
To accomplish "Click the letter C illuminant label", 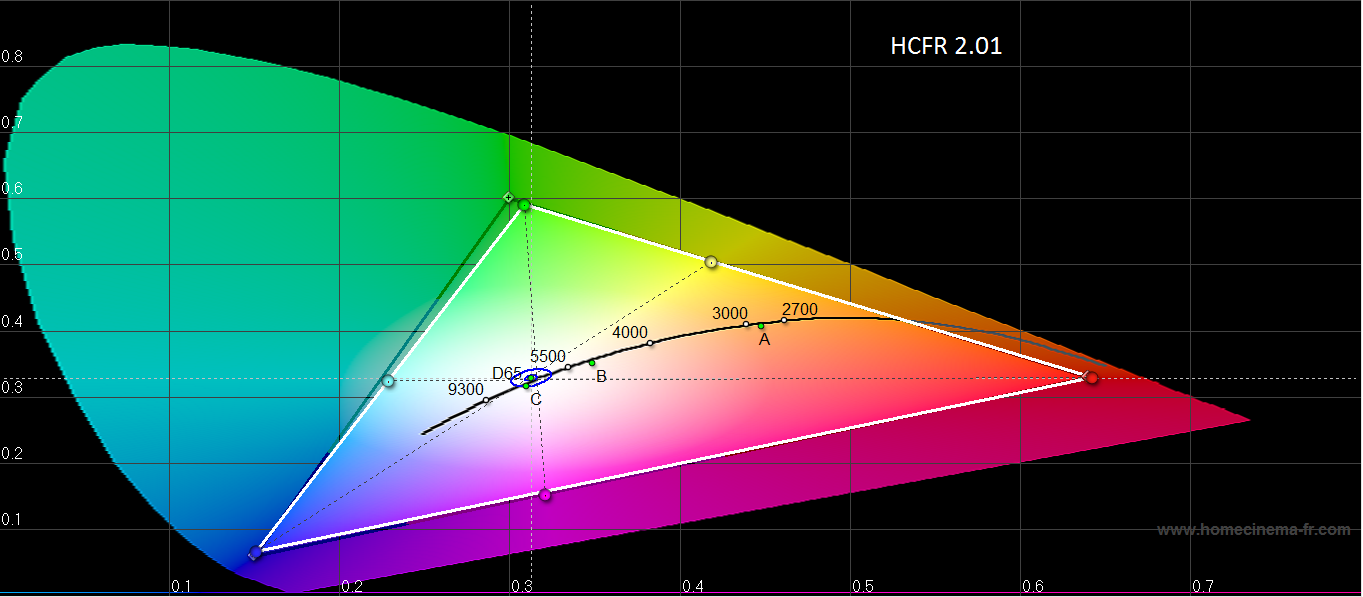I will point(536,399).
